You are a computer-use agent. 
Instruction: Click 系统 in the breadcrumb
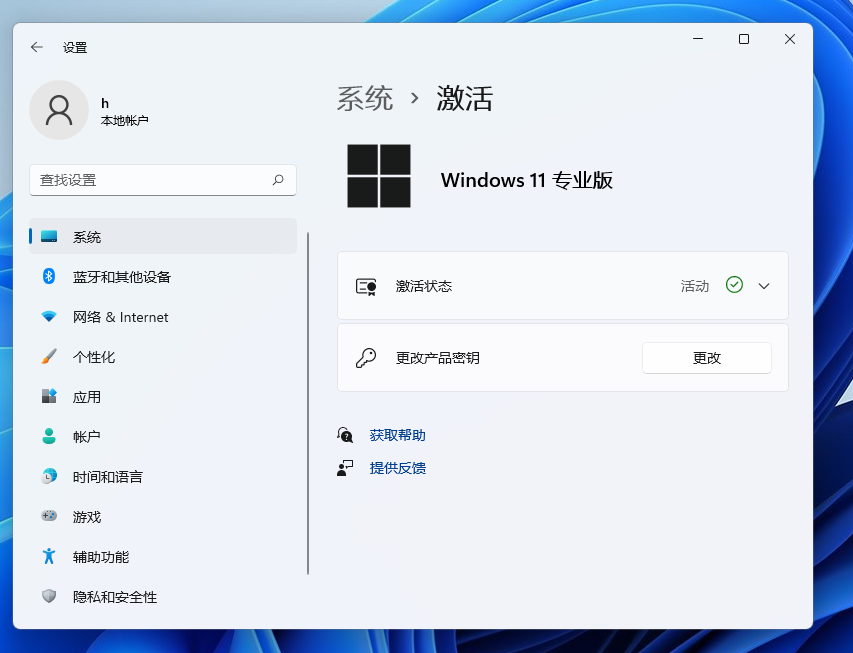tap(364, 98)
